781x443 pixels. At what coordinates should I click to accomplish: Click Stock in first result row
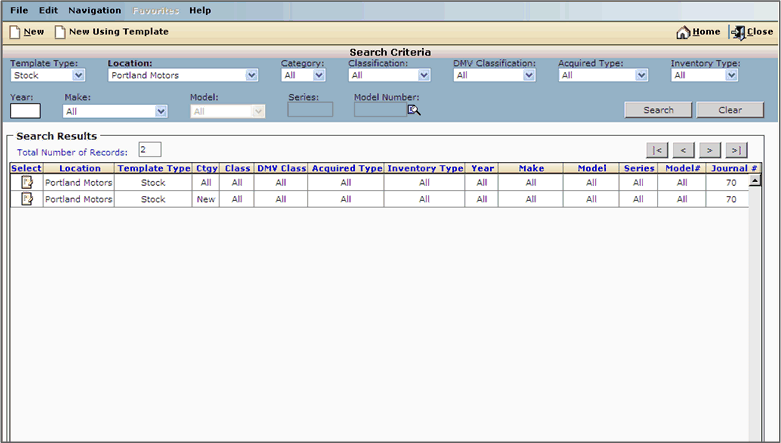pyautogui.click(x=153, y=183)
